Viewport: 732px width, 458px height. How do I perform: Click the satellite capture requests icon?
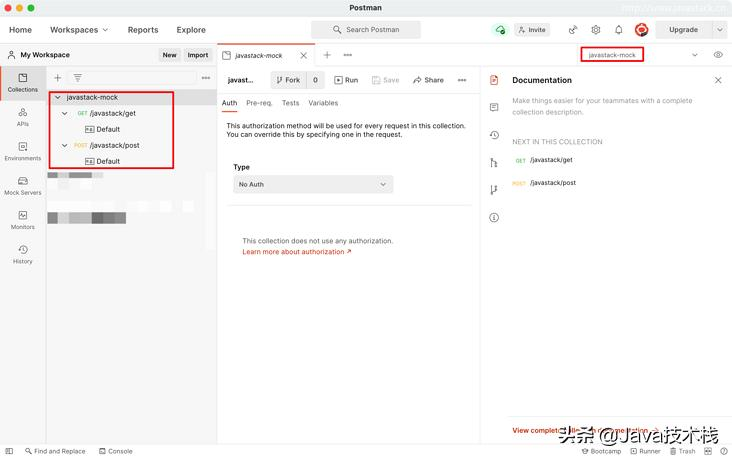[573, 29]
